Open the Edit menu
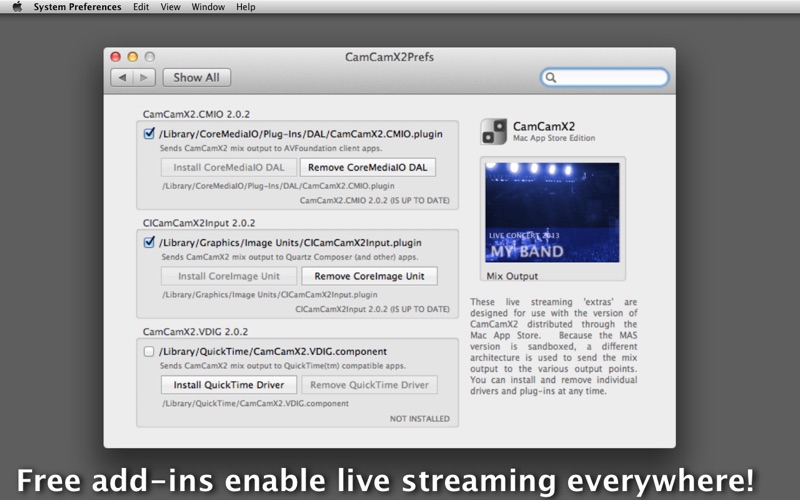Viewport: 800px width, 500px height. pos(141,7)
